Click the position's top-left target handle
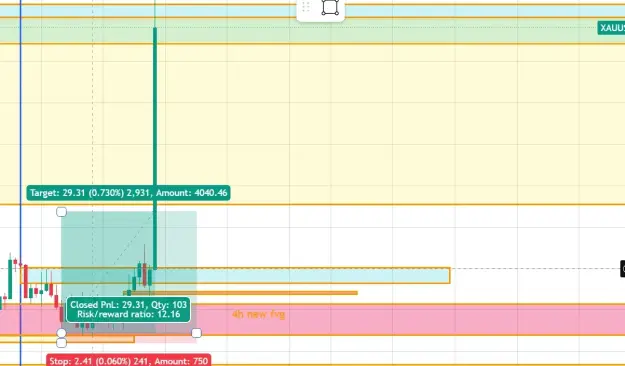 coord(61,212)
